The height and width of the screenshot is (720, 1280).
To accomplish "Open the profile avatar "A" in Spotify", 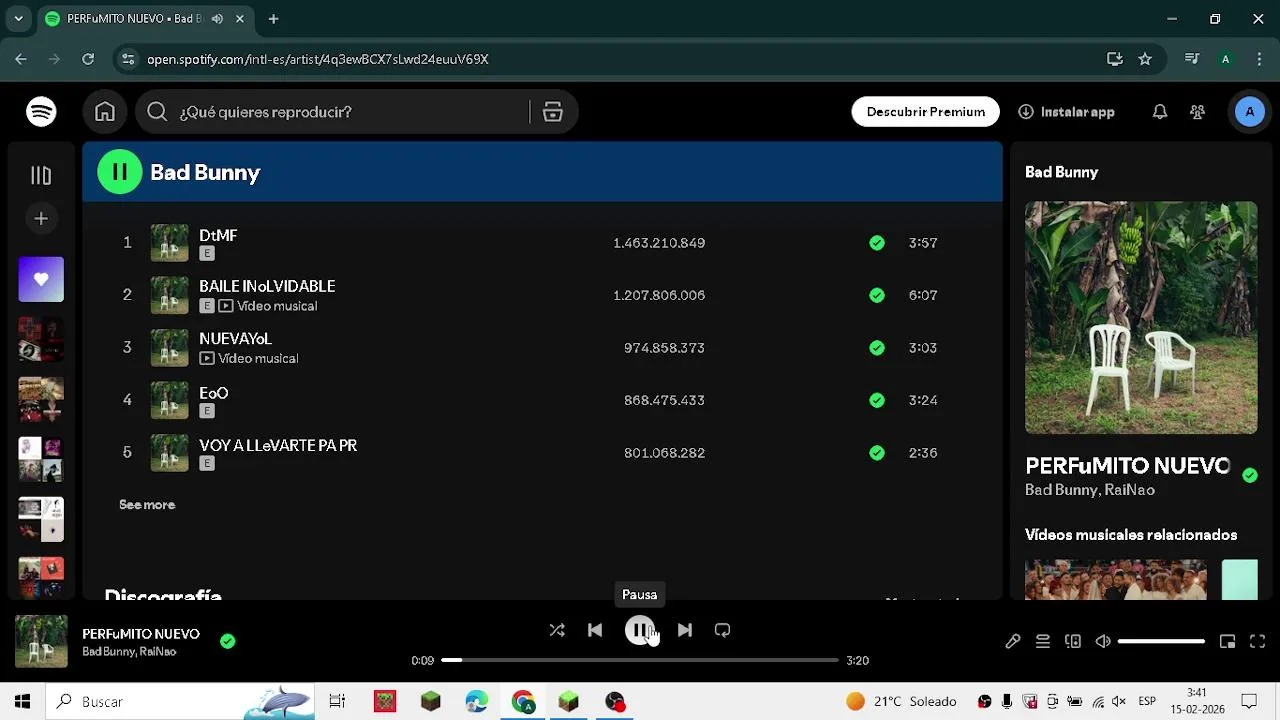I will click(x=1249, y=112).
